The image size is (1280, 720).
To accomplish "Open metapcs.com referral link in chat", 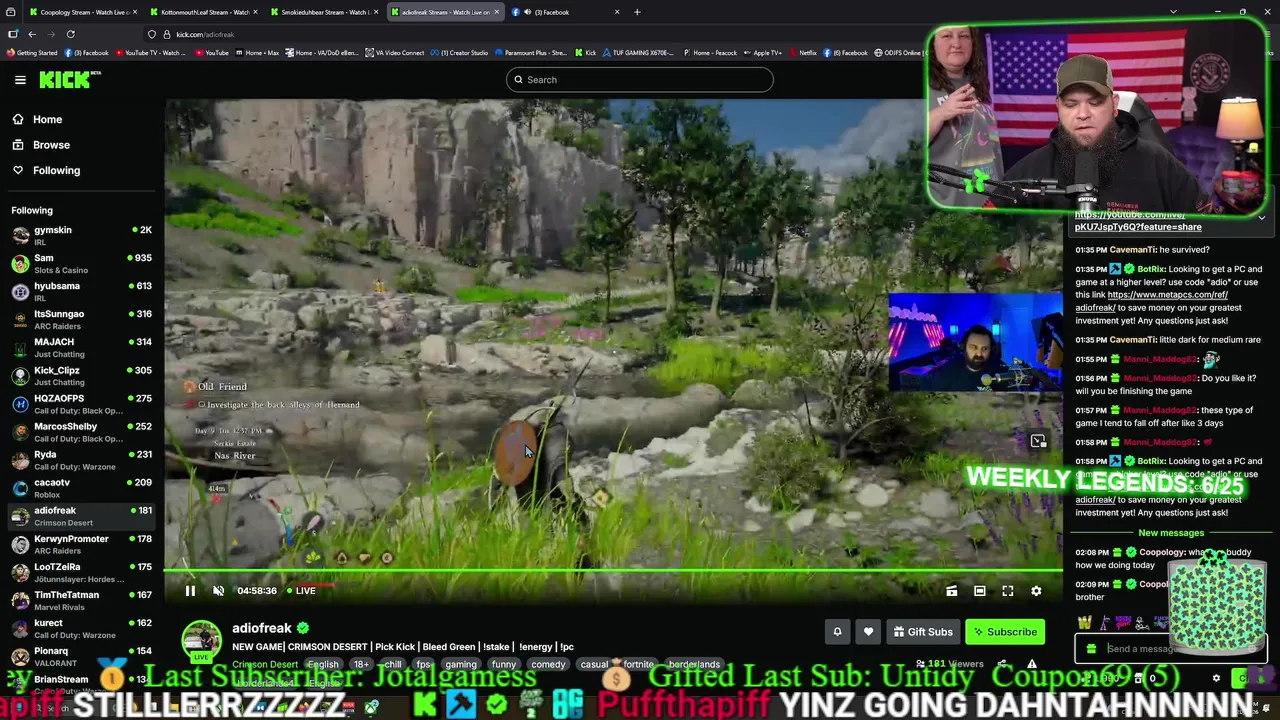I will 1152,301.
